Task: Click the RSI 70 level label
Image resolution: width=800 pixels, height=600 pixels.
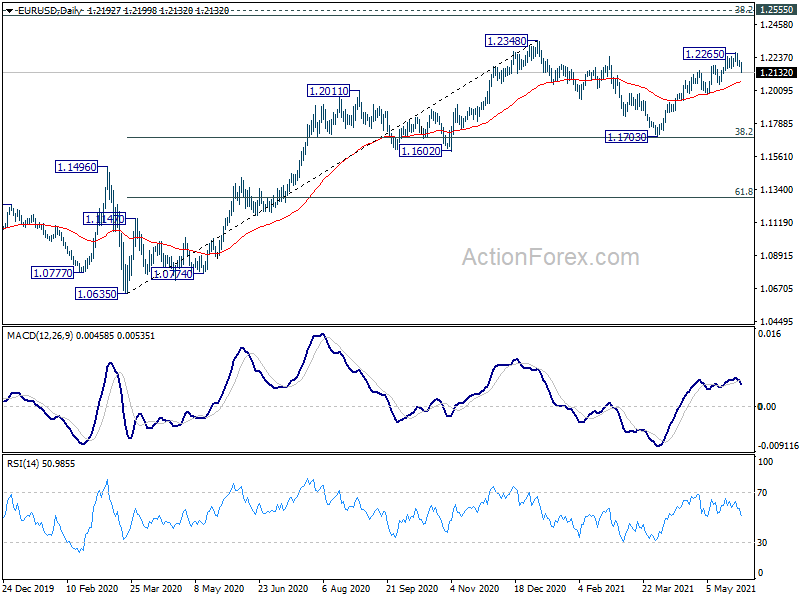Action: [x=762, y=492]
